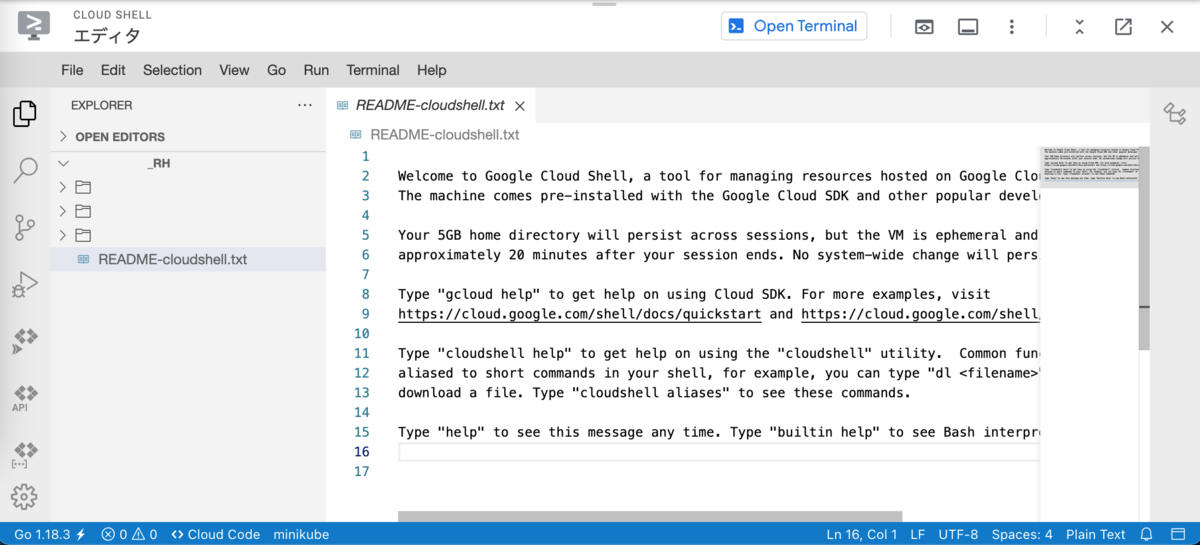Click Ln 16, Col 1 position indicator
The image size is (1200, 545).
pyautogui.click(x=861, y=534)
